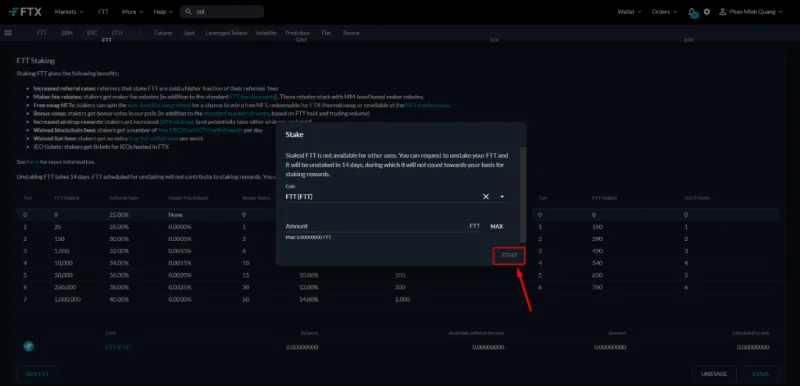Open the Wallet dropdown
The height and width of the screenshot is (386, 800).
click(629, 12)
